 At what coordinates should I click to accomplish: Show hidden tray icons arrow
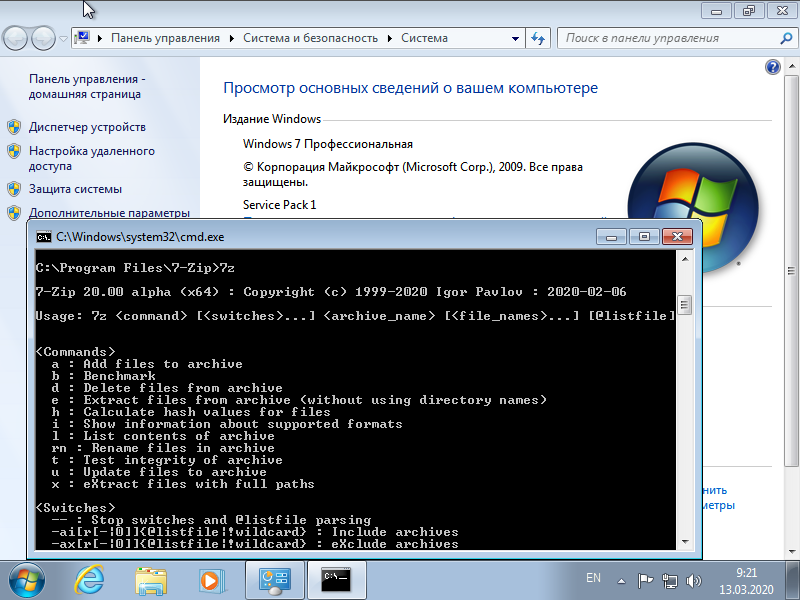[x=621, y=581]
